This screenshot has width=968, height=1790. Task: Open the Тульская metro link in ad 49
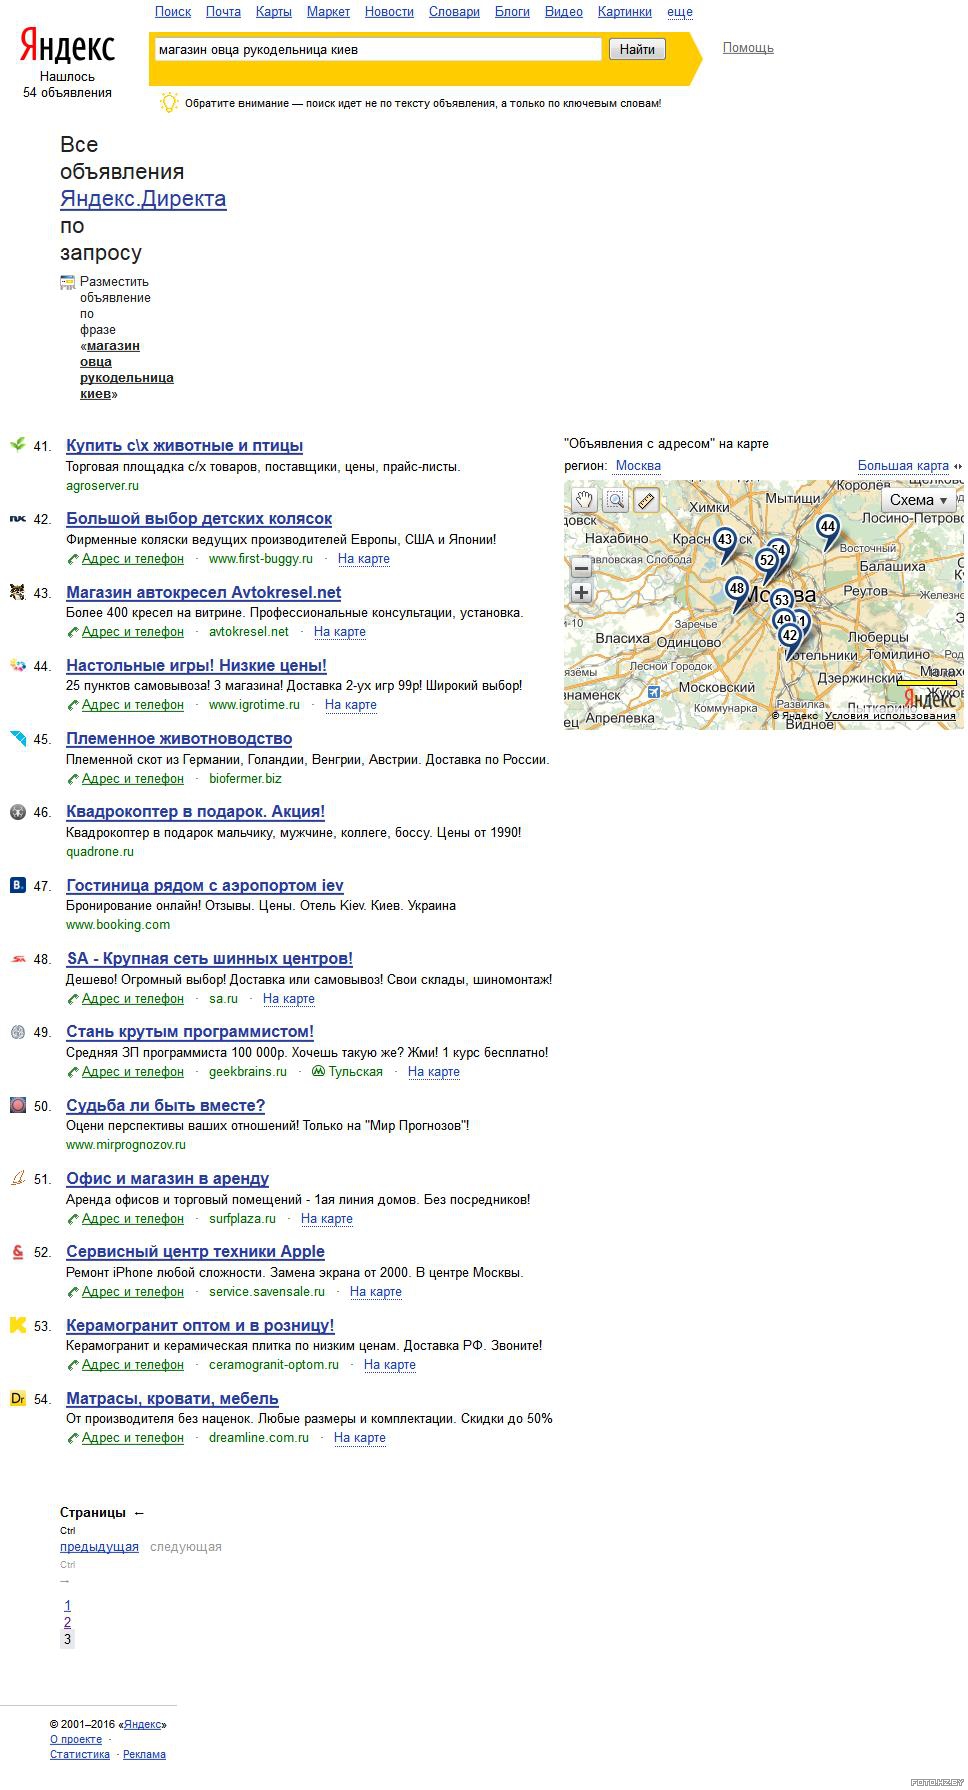pos(356,1072)
